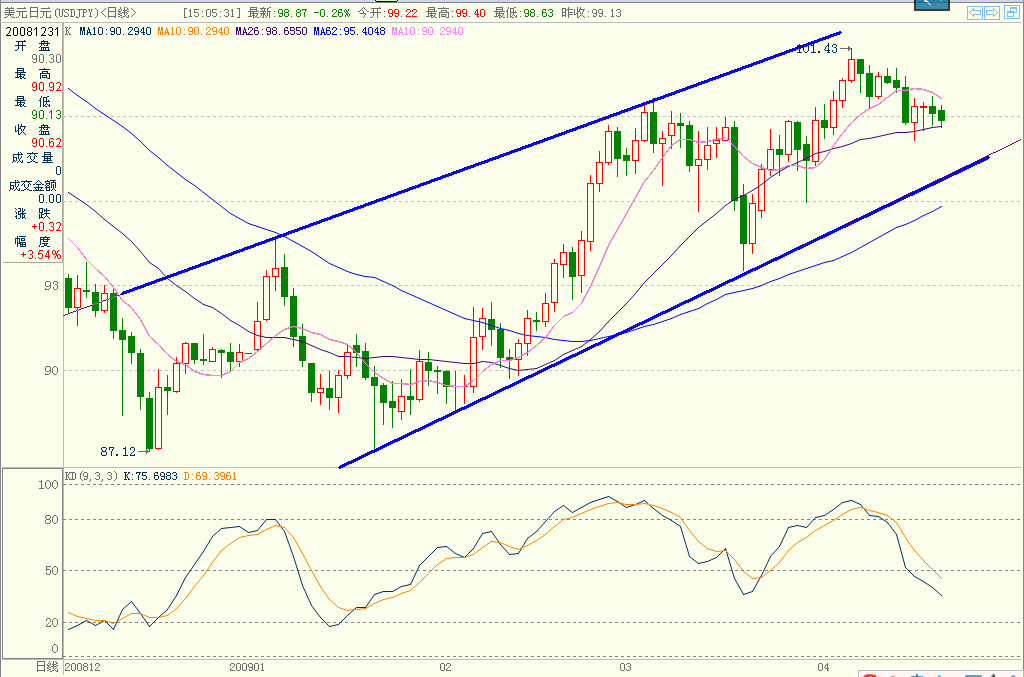
Task: Click the 今开:99.22 open quote
Action: point(387,12)
